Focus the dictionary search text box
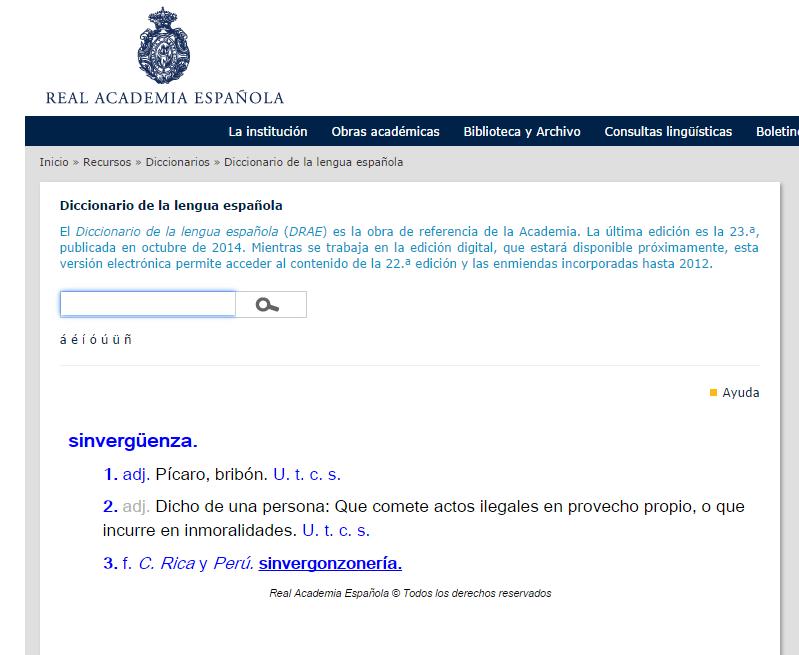The height and width of the screenshot is (655, 799). 147,304
